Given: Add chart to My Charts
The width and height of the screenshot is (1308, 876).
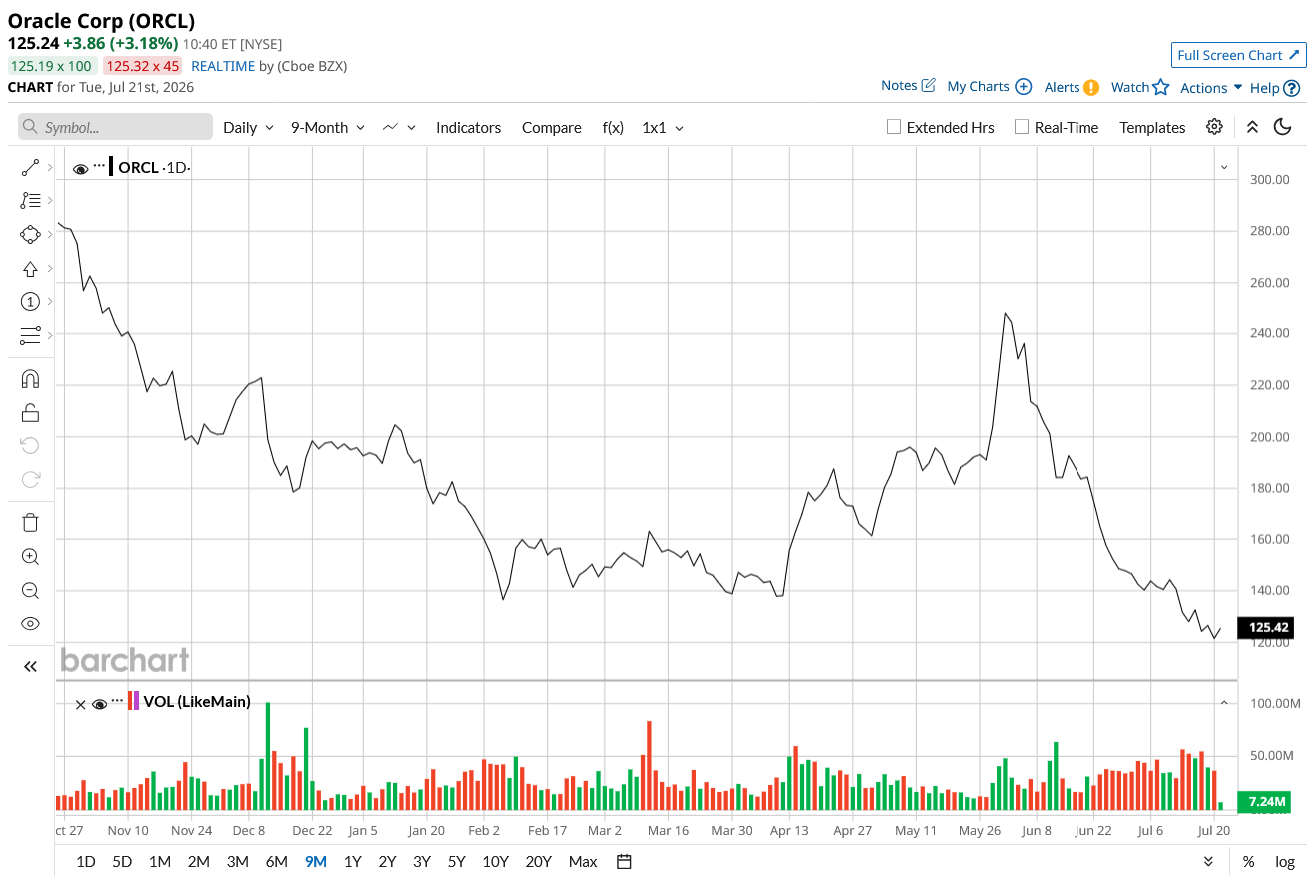Looking at the screenshot, I should click(x=989, y=87).
